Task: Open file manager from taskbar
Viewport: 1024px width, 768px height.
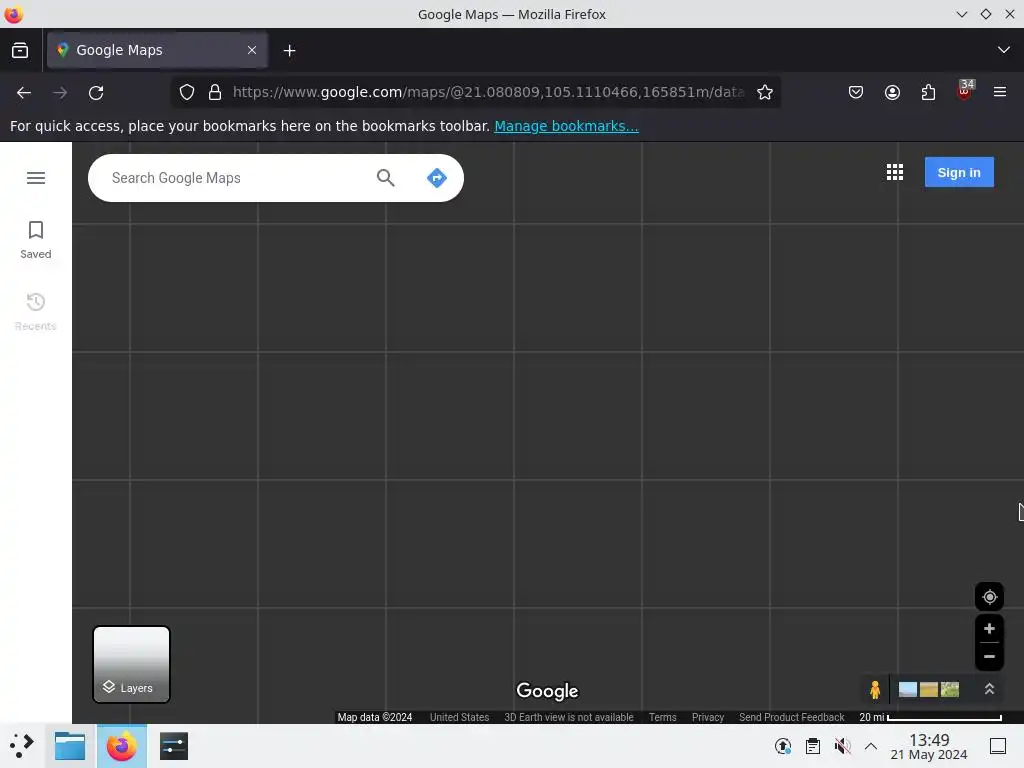Action: [70, 746]
